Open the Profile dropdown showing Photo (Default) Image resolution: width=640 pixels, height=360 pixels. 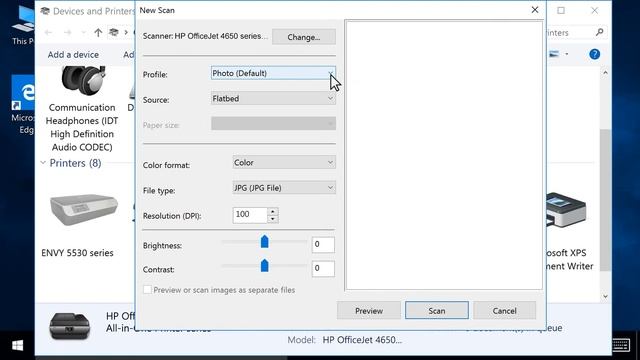point(273,73)
